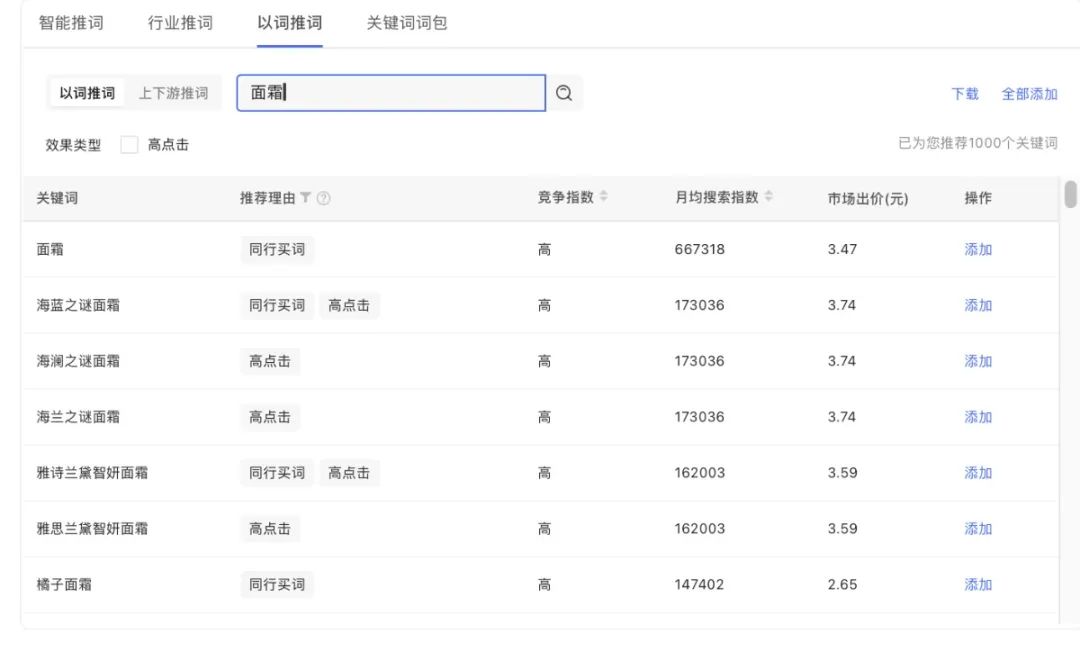1080x652 pixels.
Task: Add the keyword 雅诗兰黛智妍面霜
Action: tap(978, 472)
